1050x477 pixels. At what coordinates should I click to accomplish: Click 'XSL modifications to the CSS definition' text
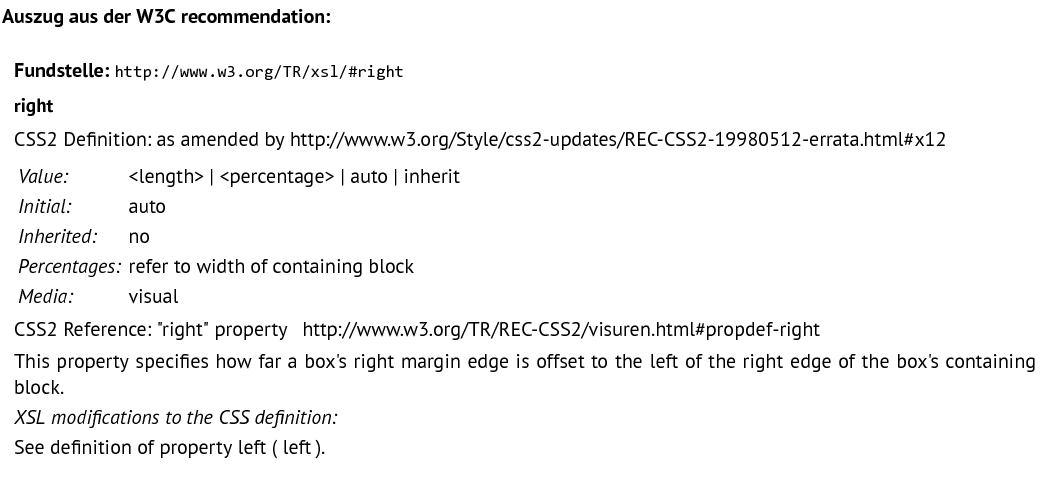(x=176, y=417)
